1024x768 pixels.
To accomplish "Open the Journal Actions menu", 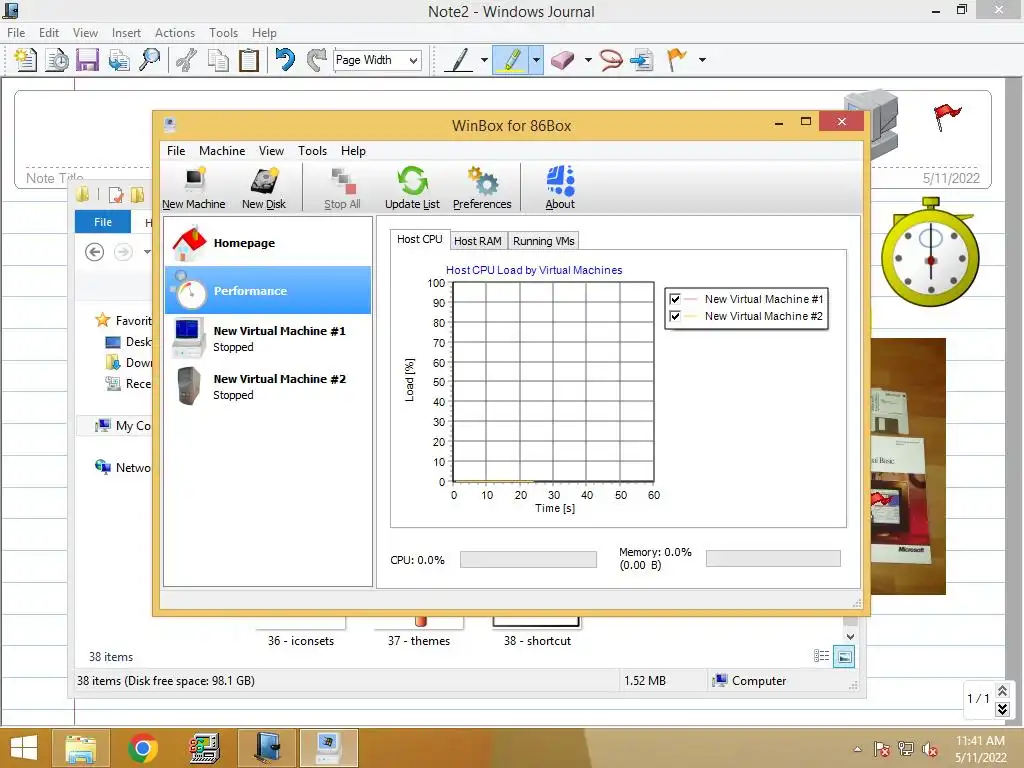I will point(174,33).
